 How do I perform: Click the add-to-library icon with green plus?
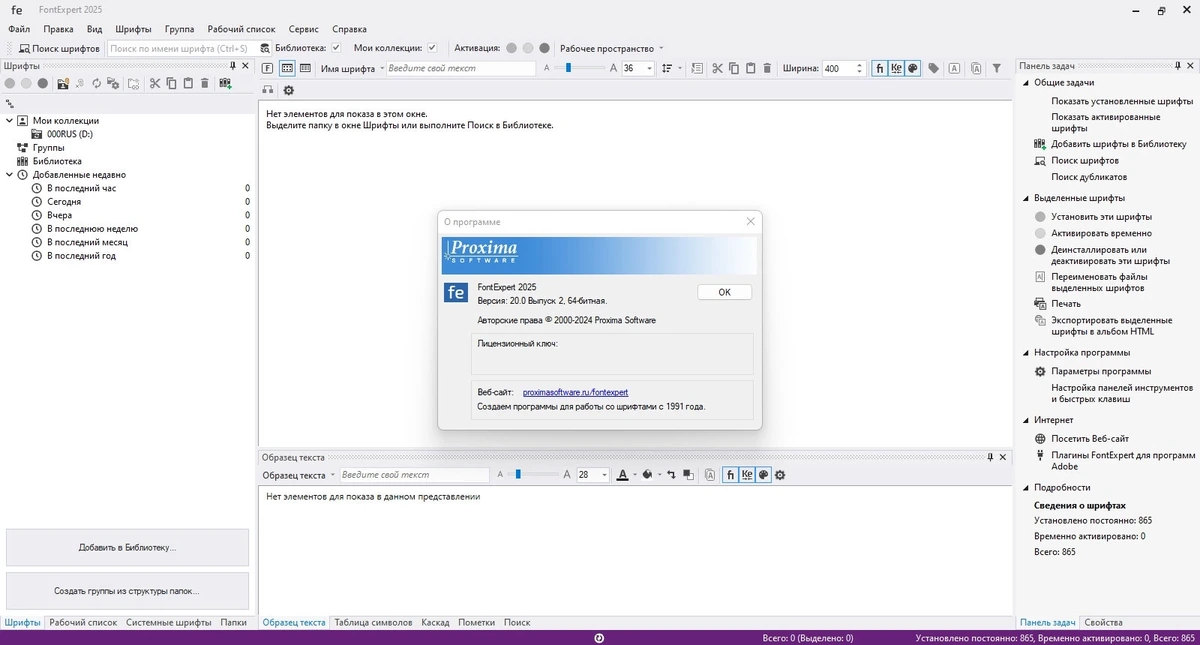[x=226, y=84]
